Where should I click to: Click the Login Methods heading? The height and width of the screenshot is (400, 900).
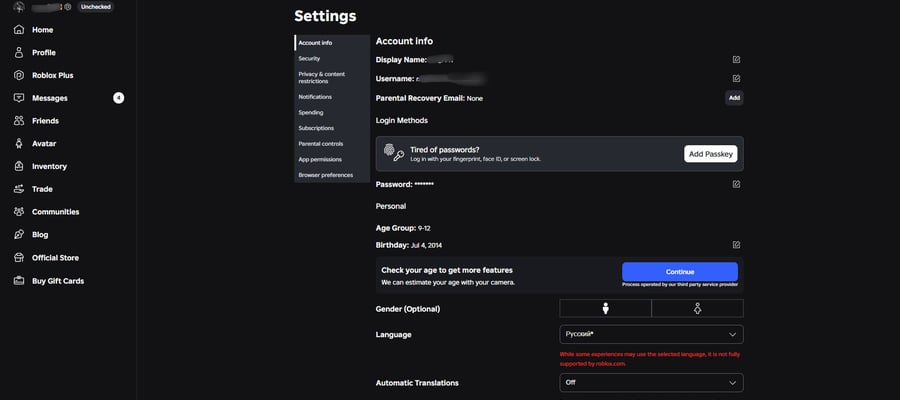(x=402, y=121)
